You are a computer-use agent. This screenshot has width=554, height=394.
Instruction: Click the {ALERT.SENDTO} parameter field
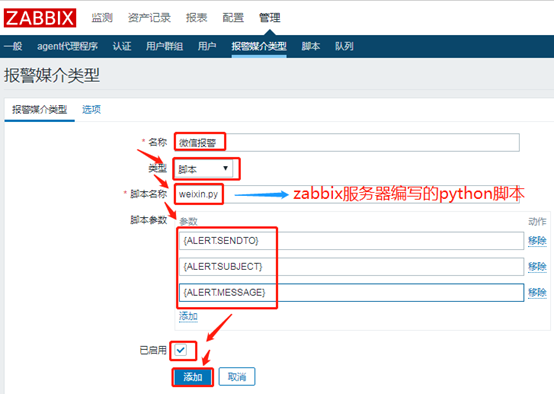(x=351, y=241)
